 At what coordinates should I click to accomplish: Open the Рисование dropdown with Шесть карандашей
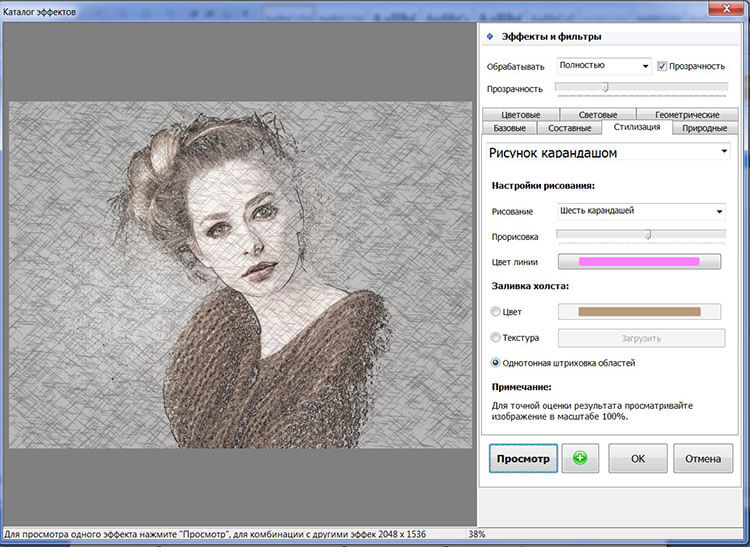tap(640, 211)
